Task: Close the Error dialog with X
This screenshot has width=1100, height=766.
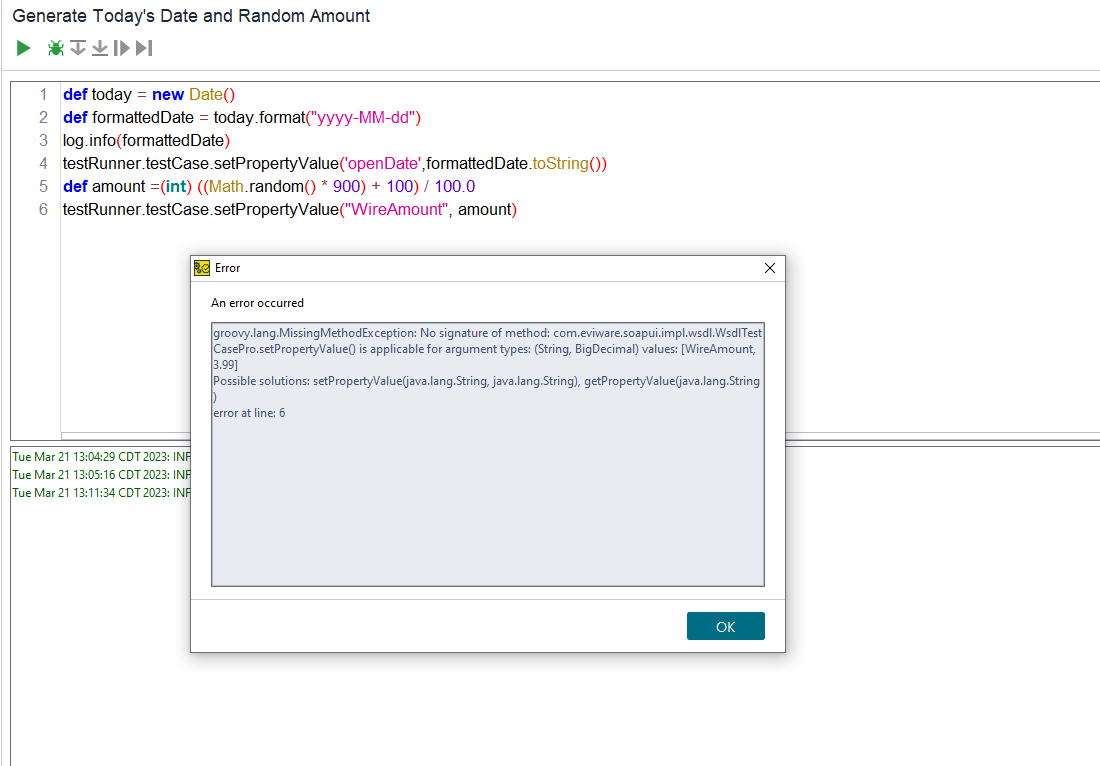Action: click(x=769, y=268)
